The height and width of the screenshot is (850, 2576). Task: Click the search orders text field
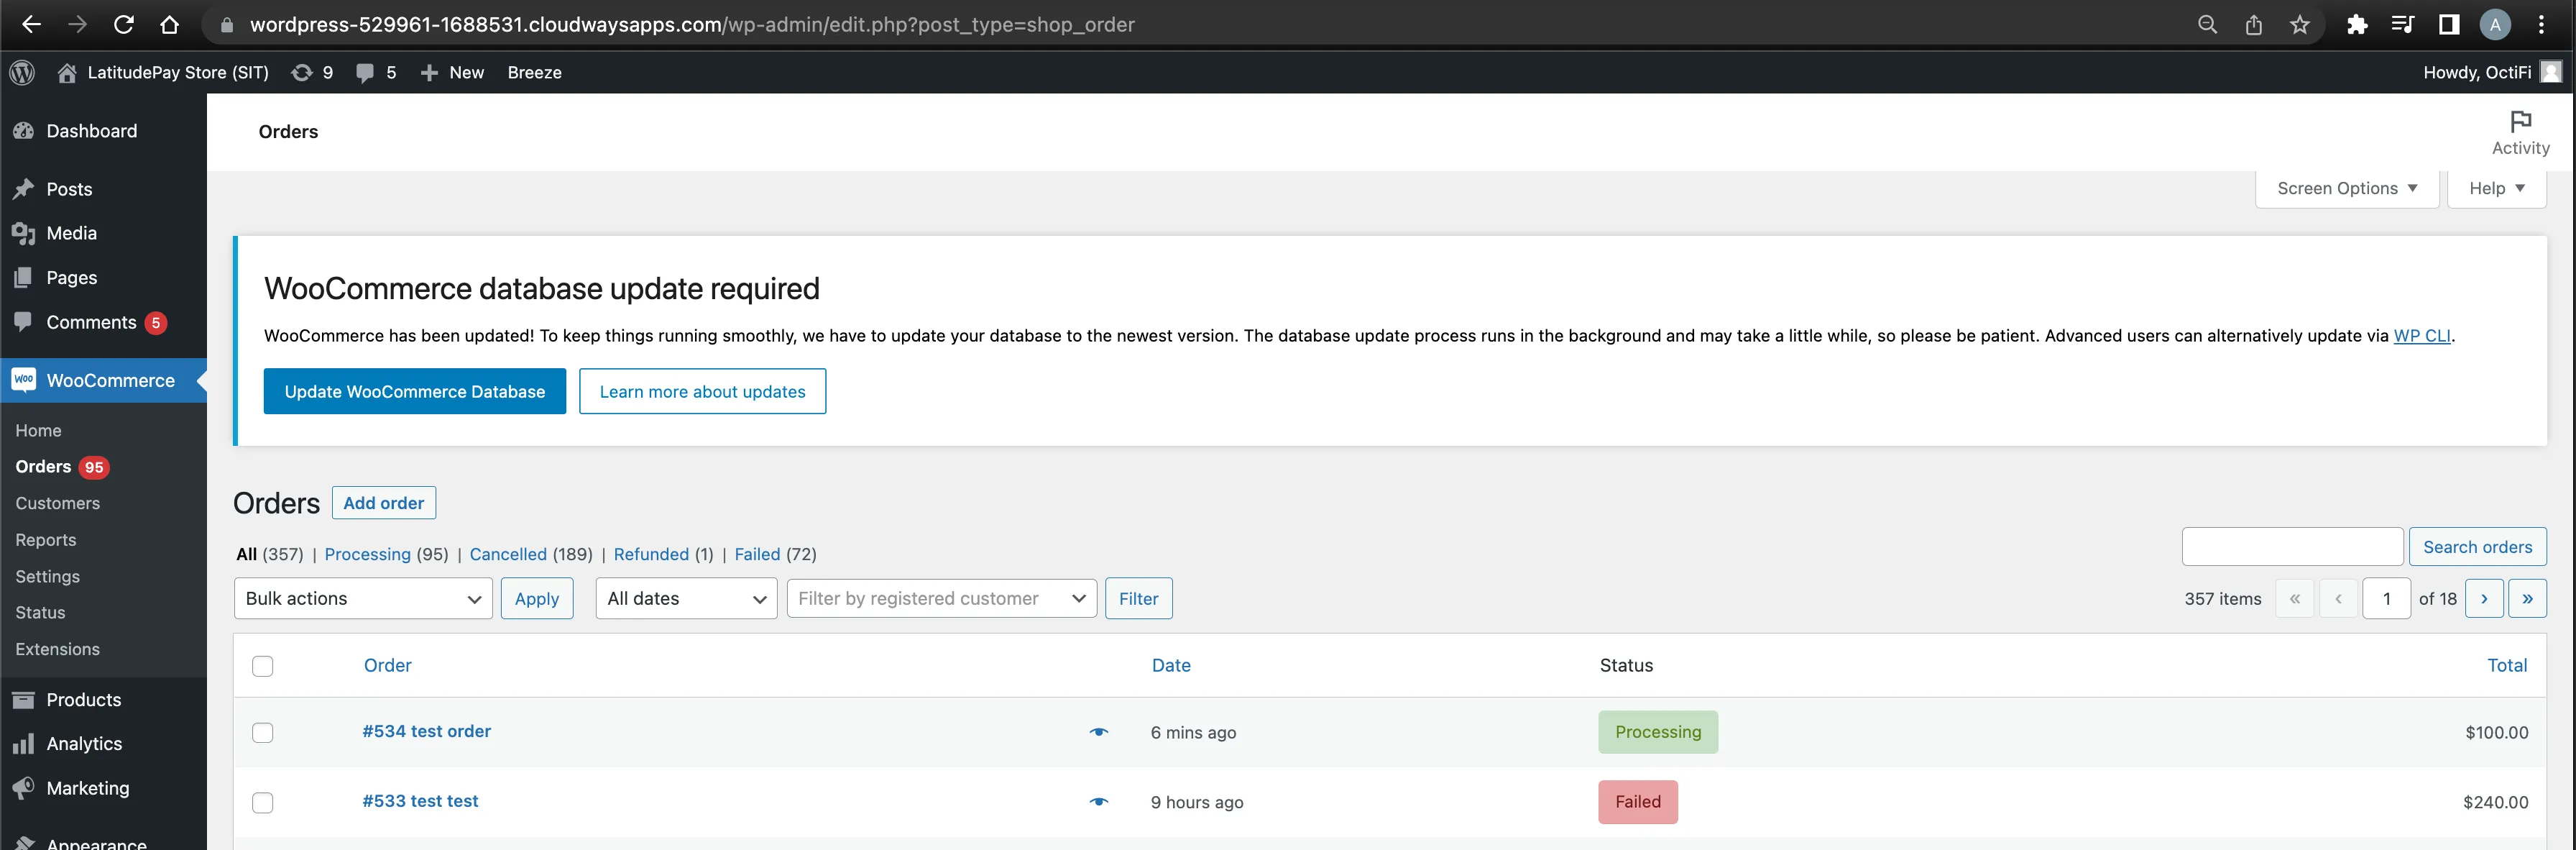(2292, 547)
